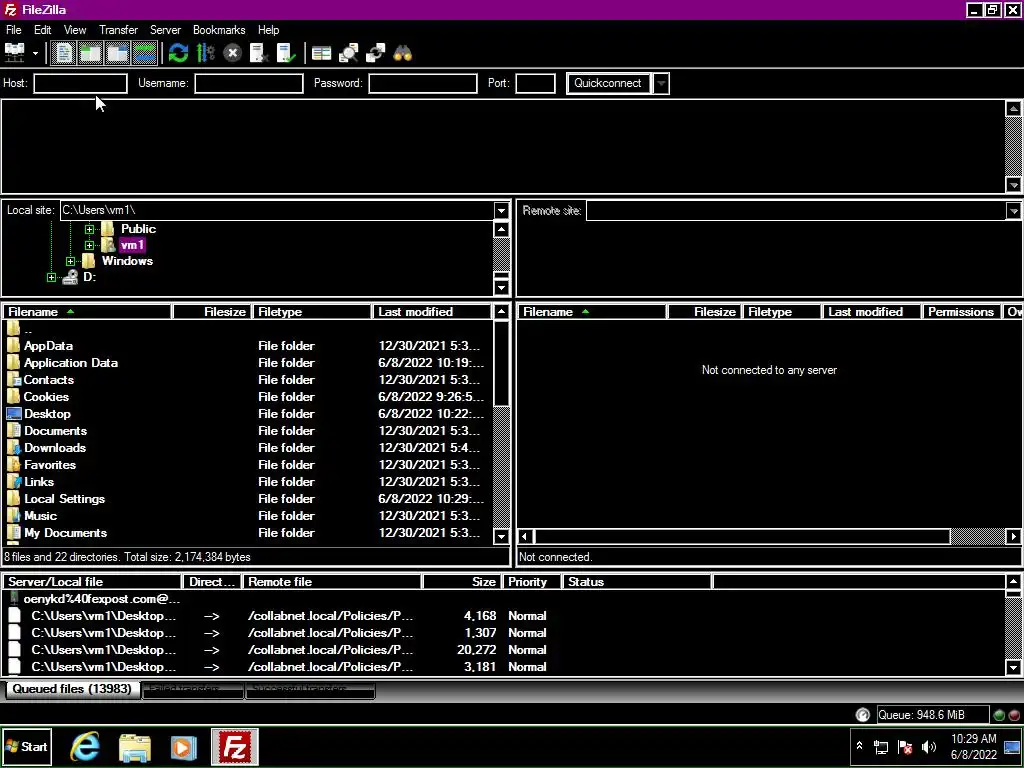Cancel the current operation
The width and height of the screenshot is (1024, 768).
click(232, 53)
